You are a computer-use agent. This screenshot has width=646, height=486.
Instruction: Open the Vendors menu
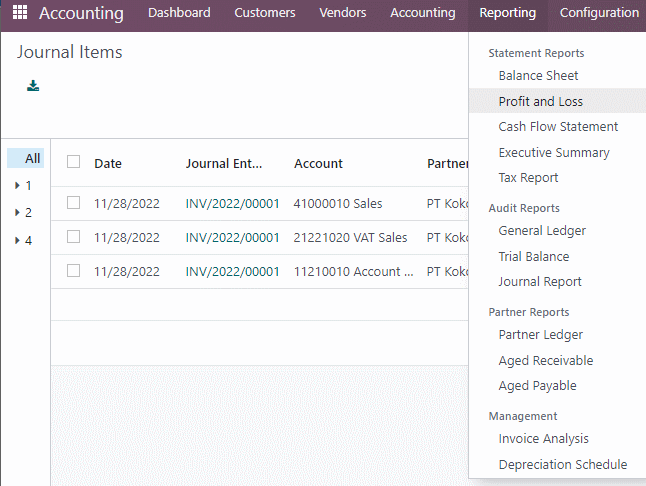click(x=343, y=13)
